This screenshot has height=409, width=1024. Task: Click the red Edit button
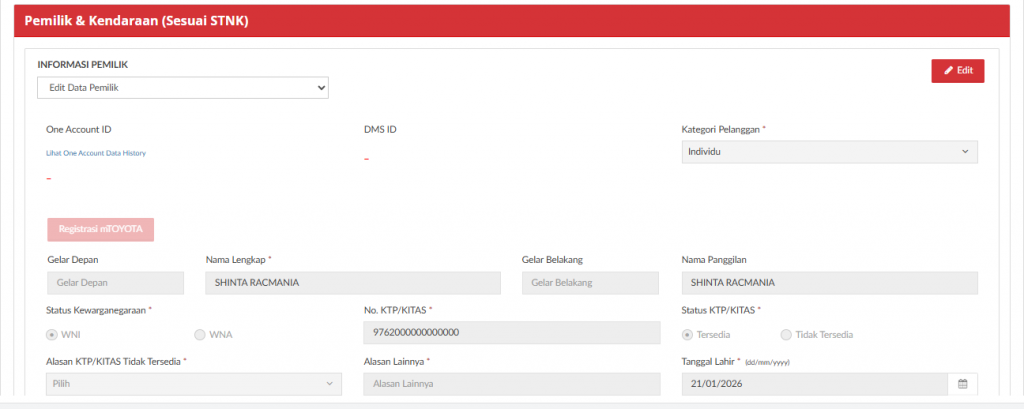click(957, 70)
